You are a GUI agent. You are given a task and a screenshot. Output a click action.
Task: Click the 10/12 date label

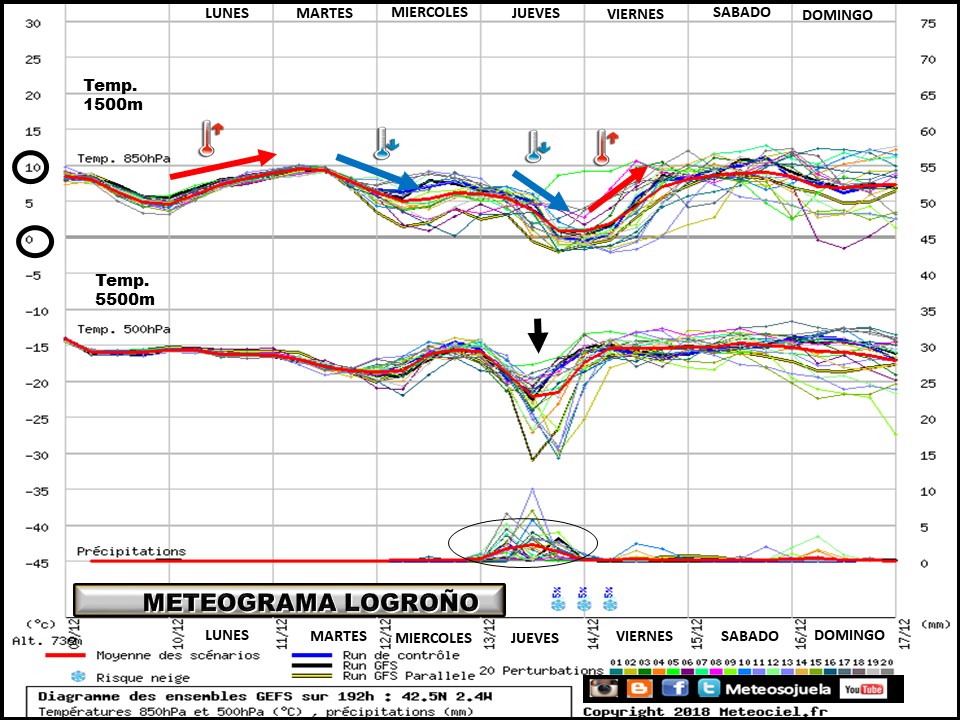point(179,633)
